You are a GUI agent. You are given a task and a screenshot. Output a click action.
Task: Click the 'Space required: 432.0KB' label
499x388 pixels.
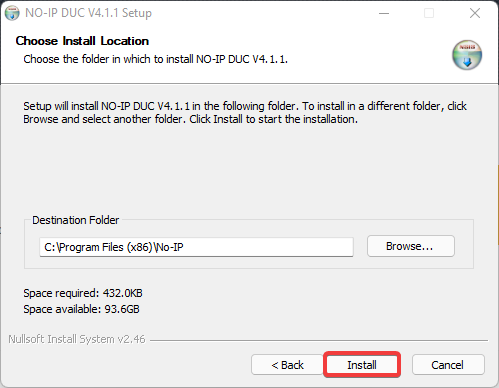pos(83,293)
